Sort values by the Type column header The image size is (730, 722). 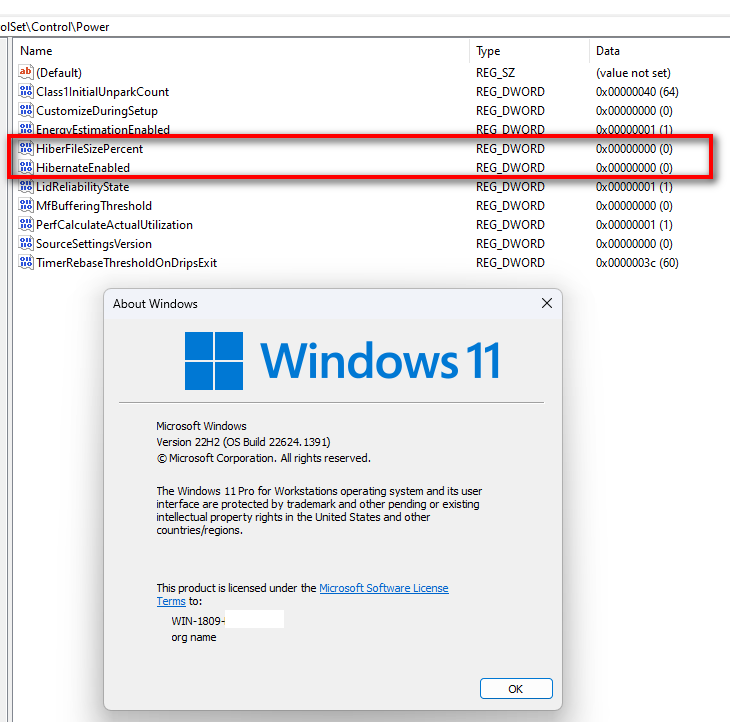529,51
